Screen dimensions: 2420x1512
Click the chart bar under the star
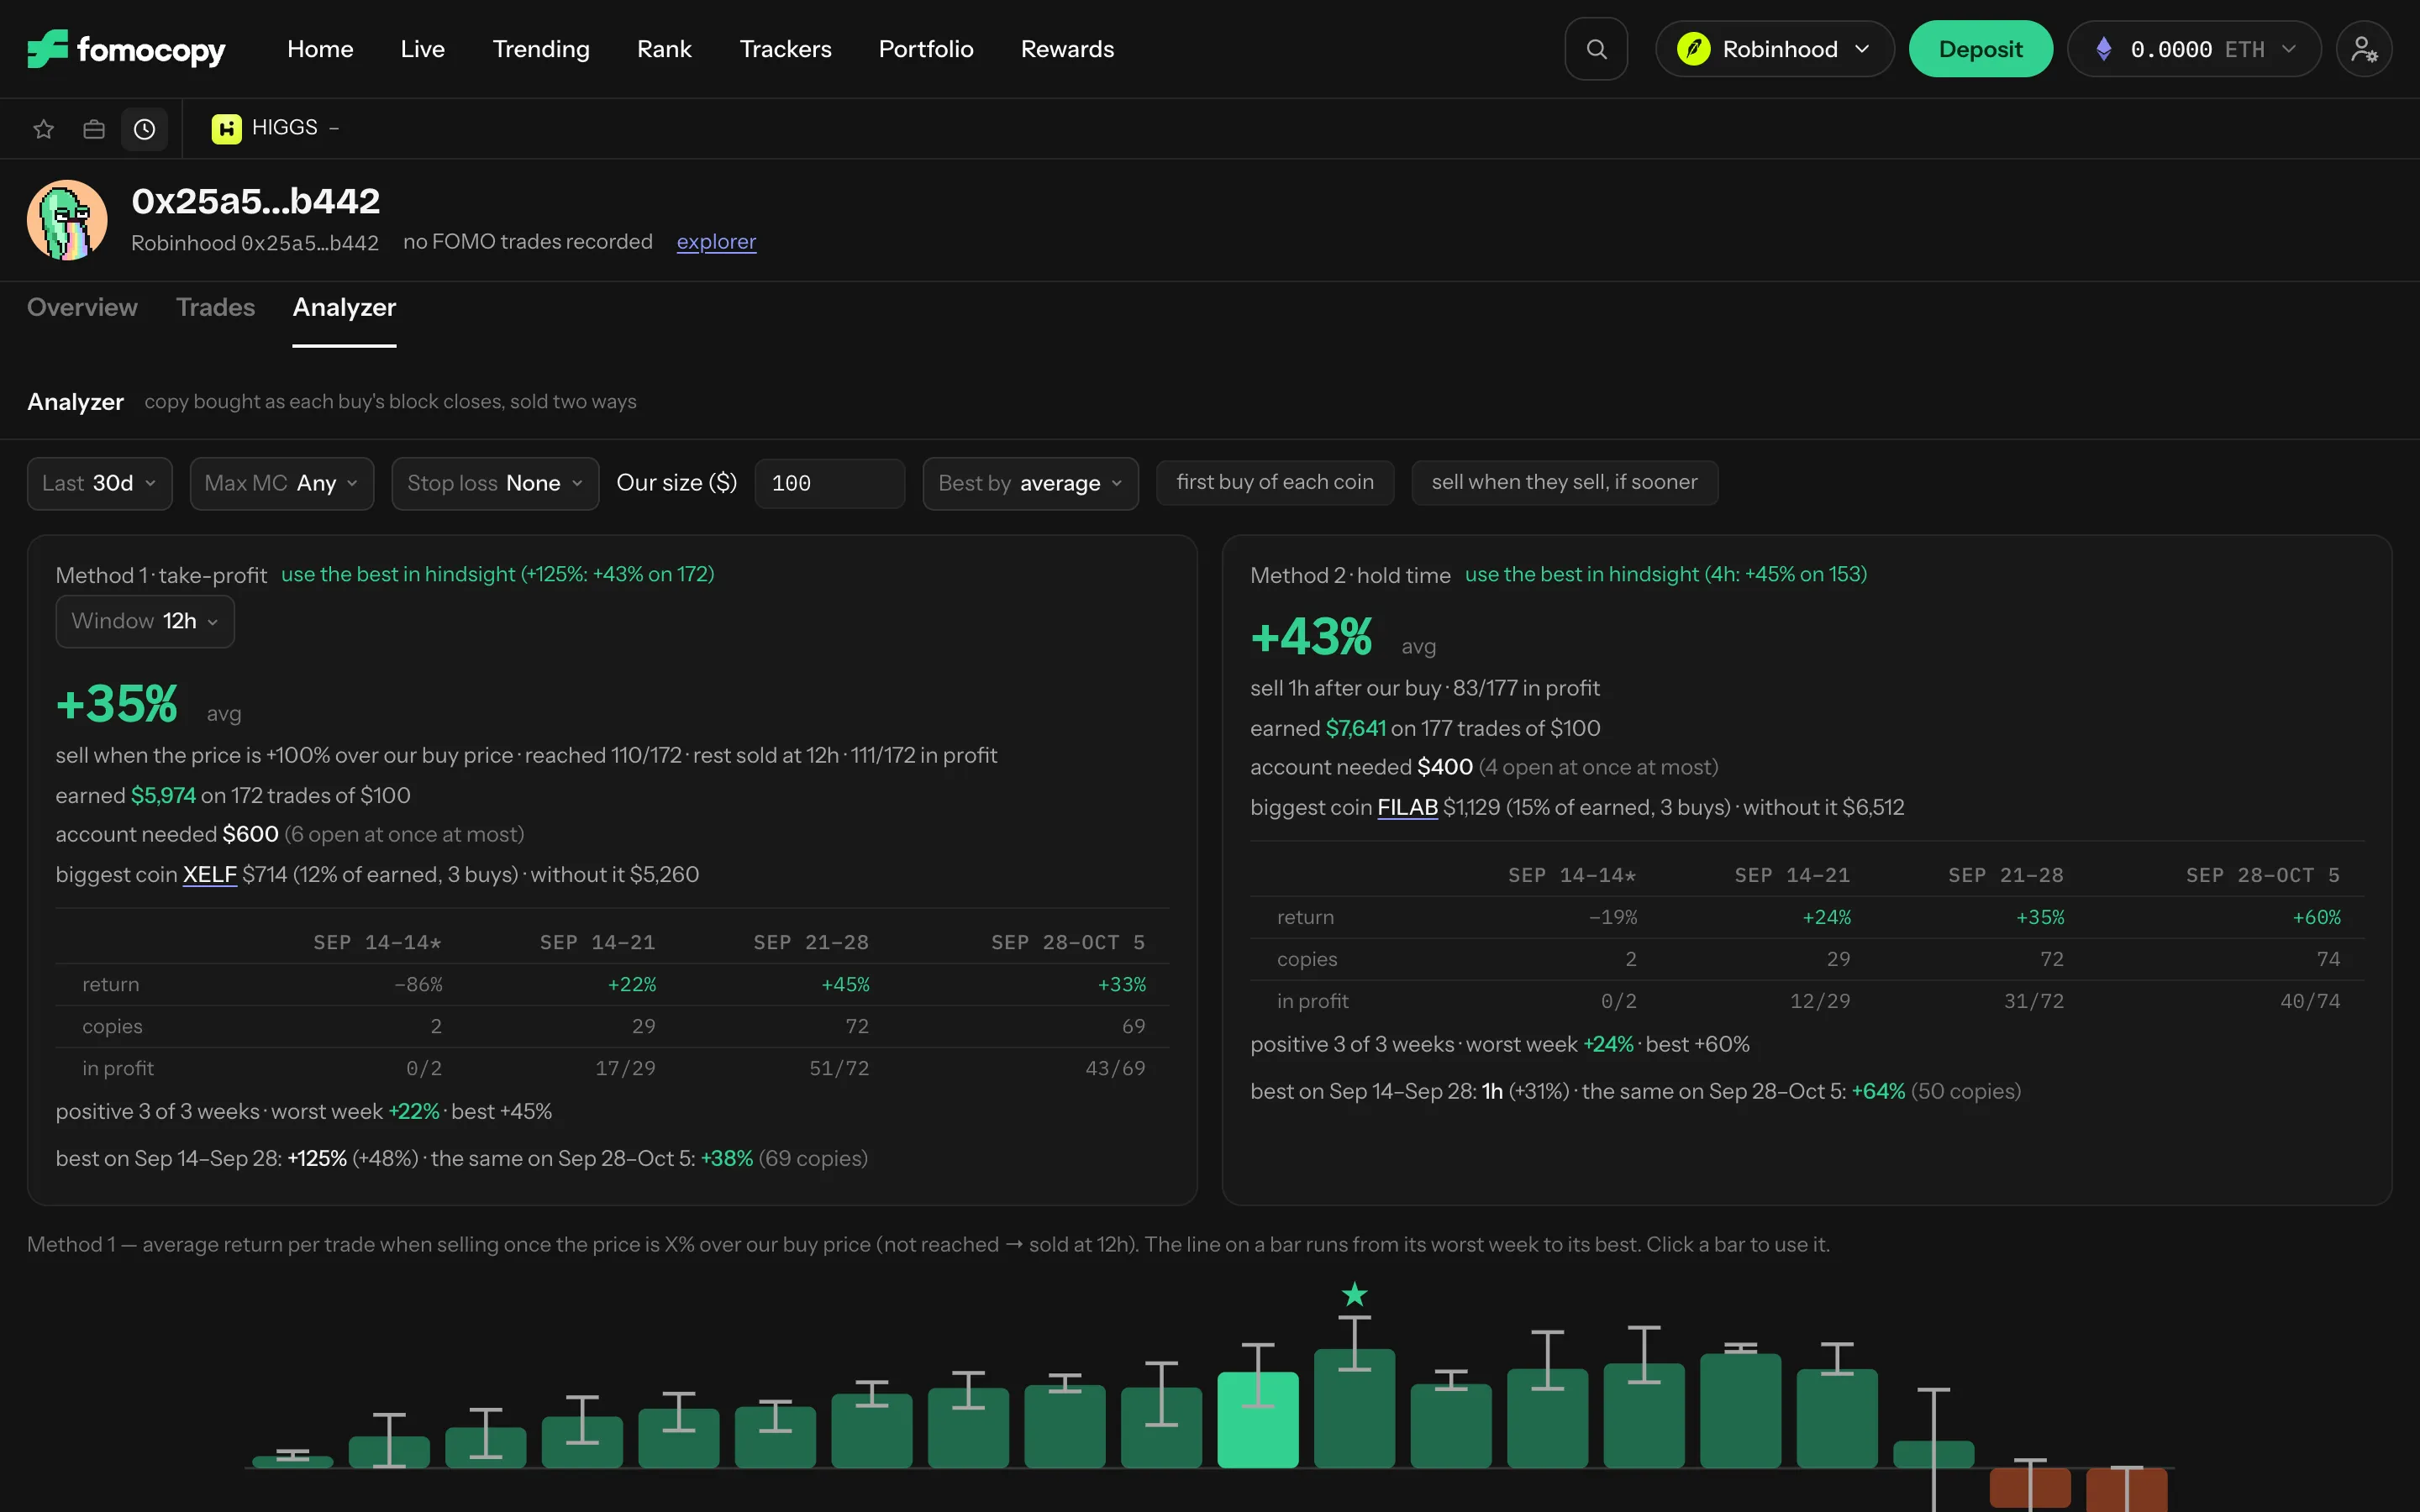click(1354, 1408)
